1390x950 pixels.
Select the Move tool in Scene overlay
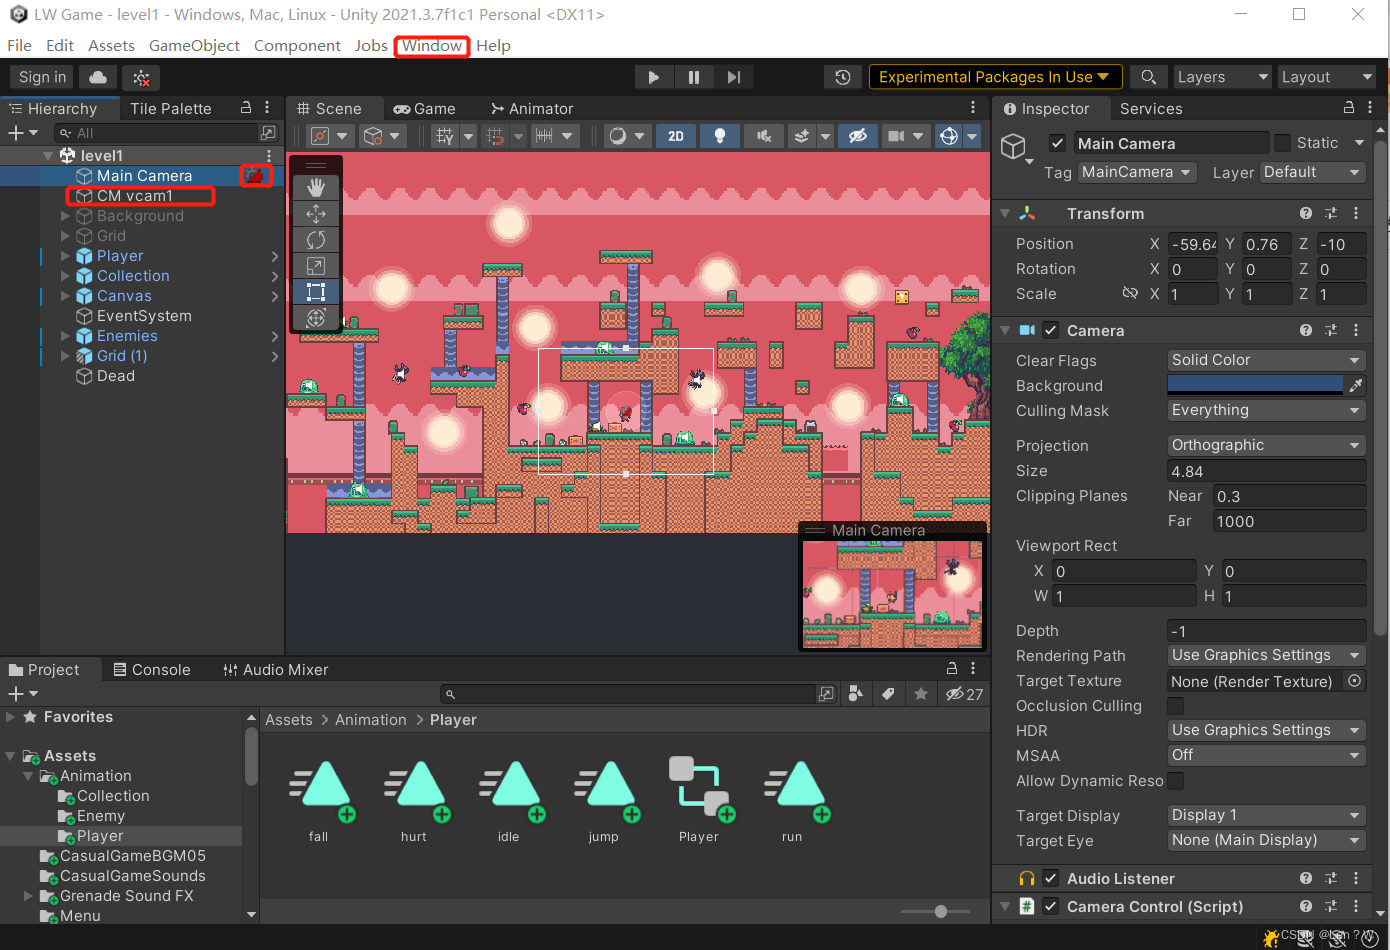(x=316, y=214)
